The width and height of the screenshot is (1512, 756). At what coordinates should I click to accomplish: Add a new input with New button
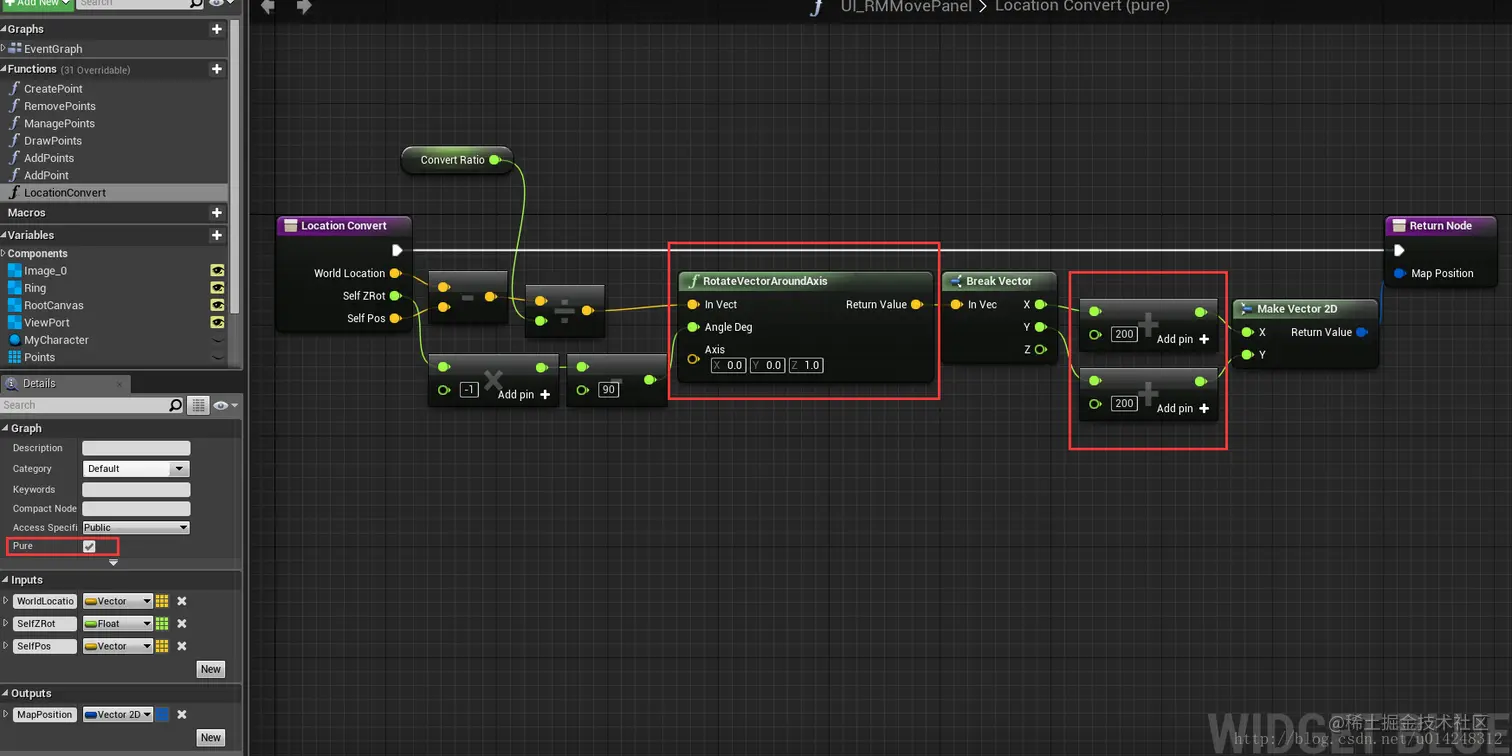[x=210, y=669]
